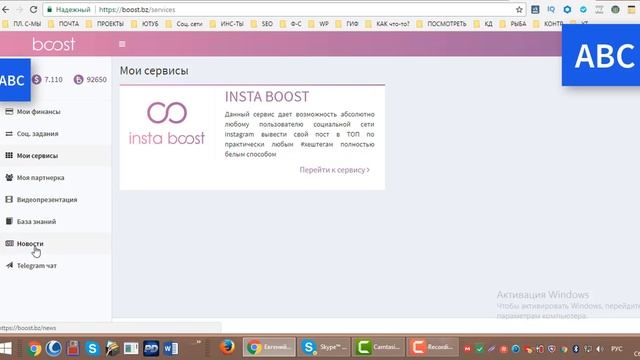Click the volume speaker tray icon
The width and height of the screenshot is (640, 360).
(x=600, y=349)
